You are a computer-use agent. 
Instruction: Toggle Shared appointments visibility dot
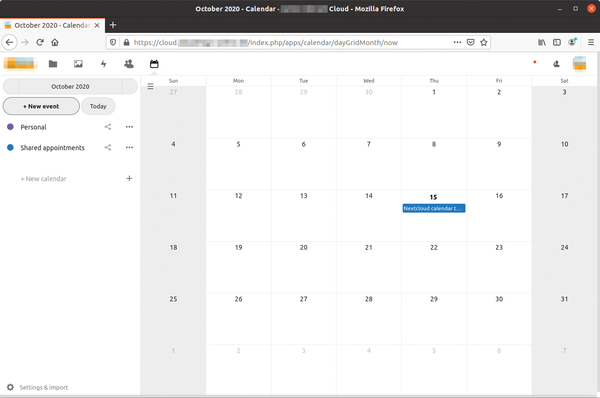coord(10,147)
